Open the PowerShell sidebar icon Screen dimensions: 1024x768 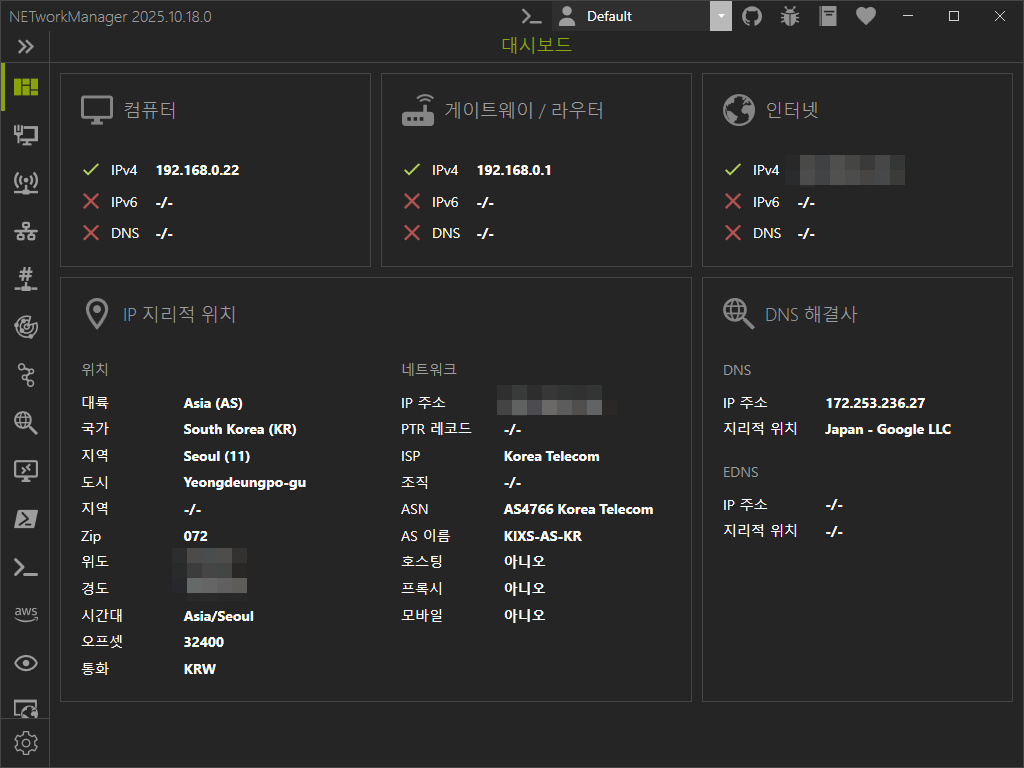pyautogui.click(x=25, y=519)
